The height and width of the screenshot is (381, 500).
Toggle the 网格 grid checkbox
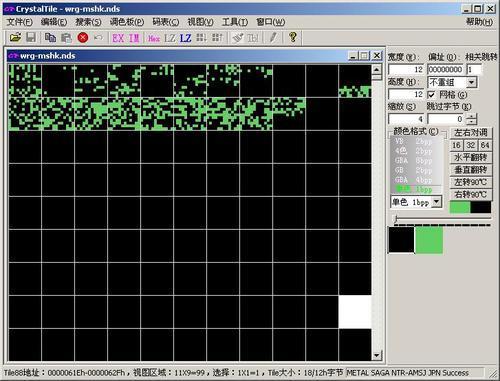pyautogui.click(x=431, y=95)
